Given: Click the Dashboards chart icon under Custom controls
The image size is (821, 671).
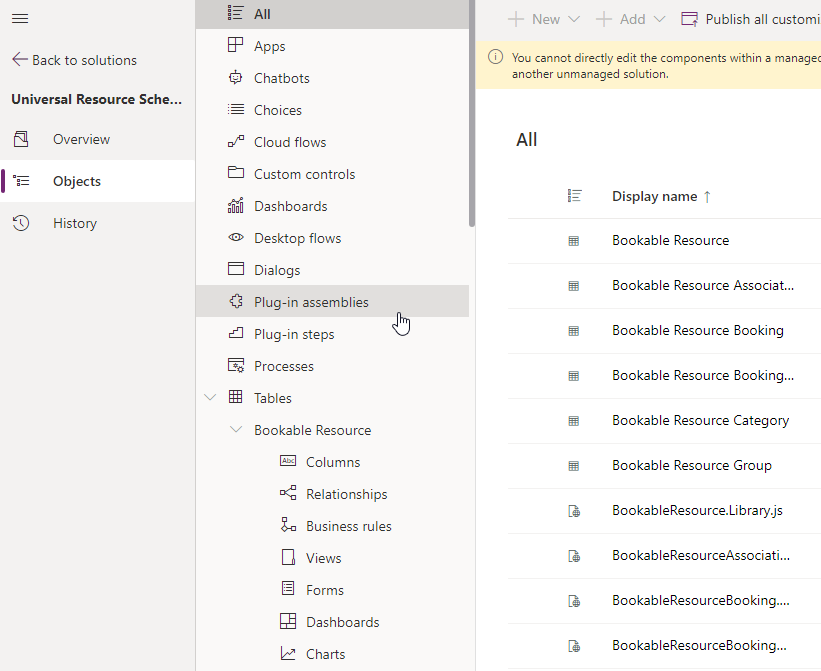Looking at the screenshot, I should (x=235, y=205).
